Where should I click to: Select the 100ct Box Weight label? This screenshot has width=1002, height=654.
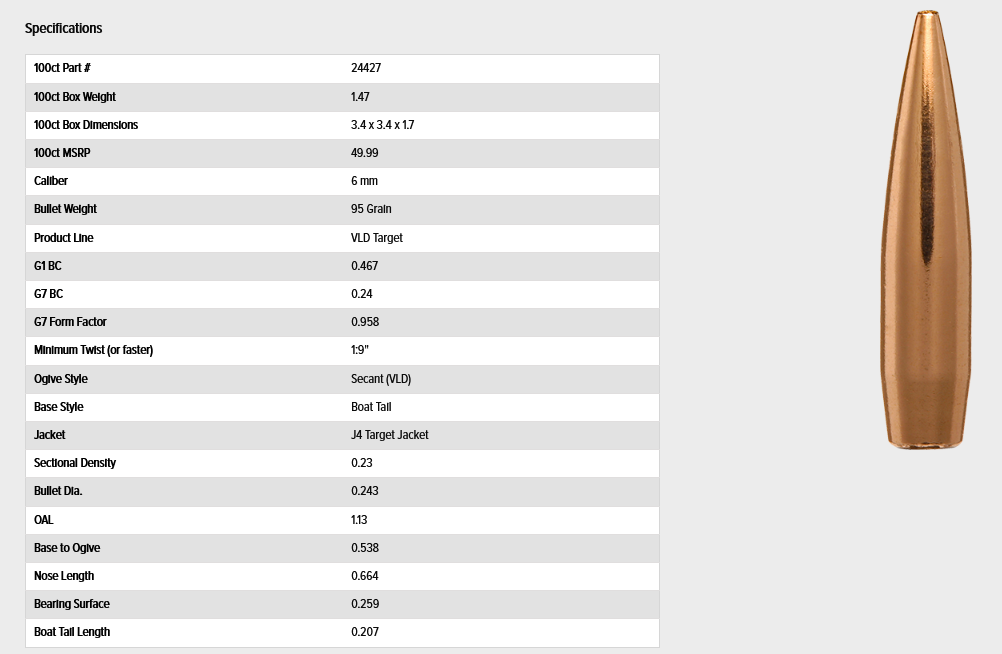point(75,97)
